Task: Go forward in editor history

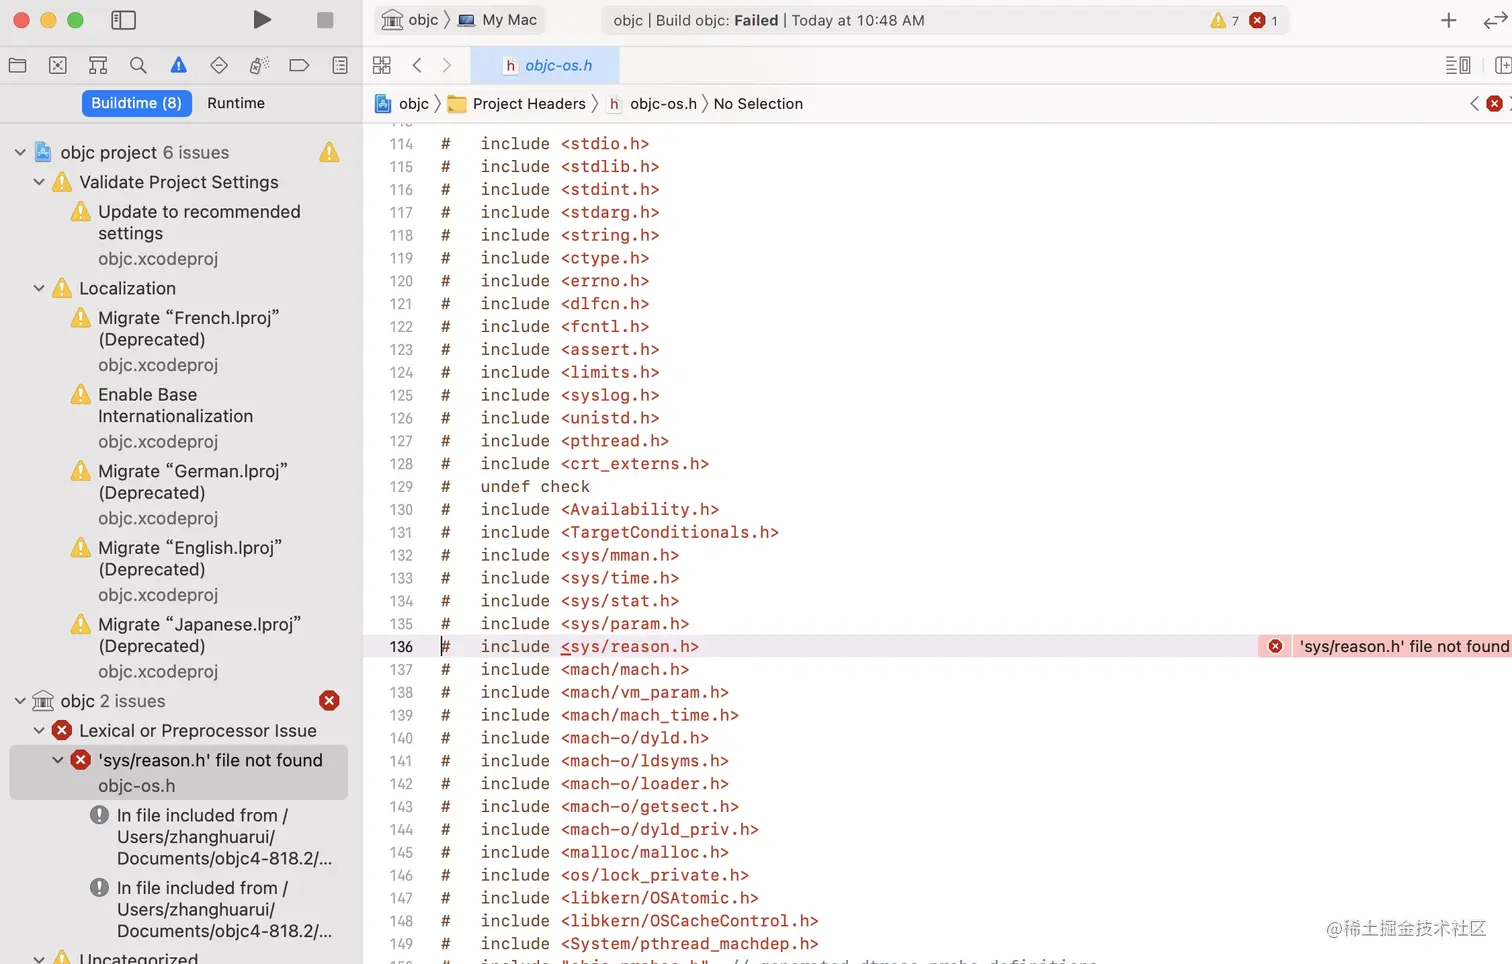Action: (447, 65)
